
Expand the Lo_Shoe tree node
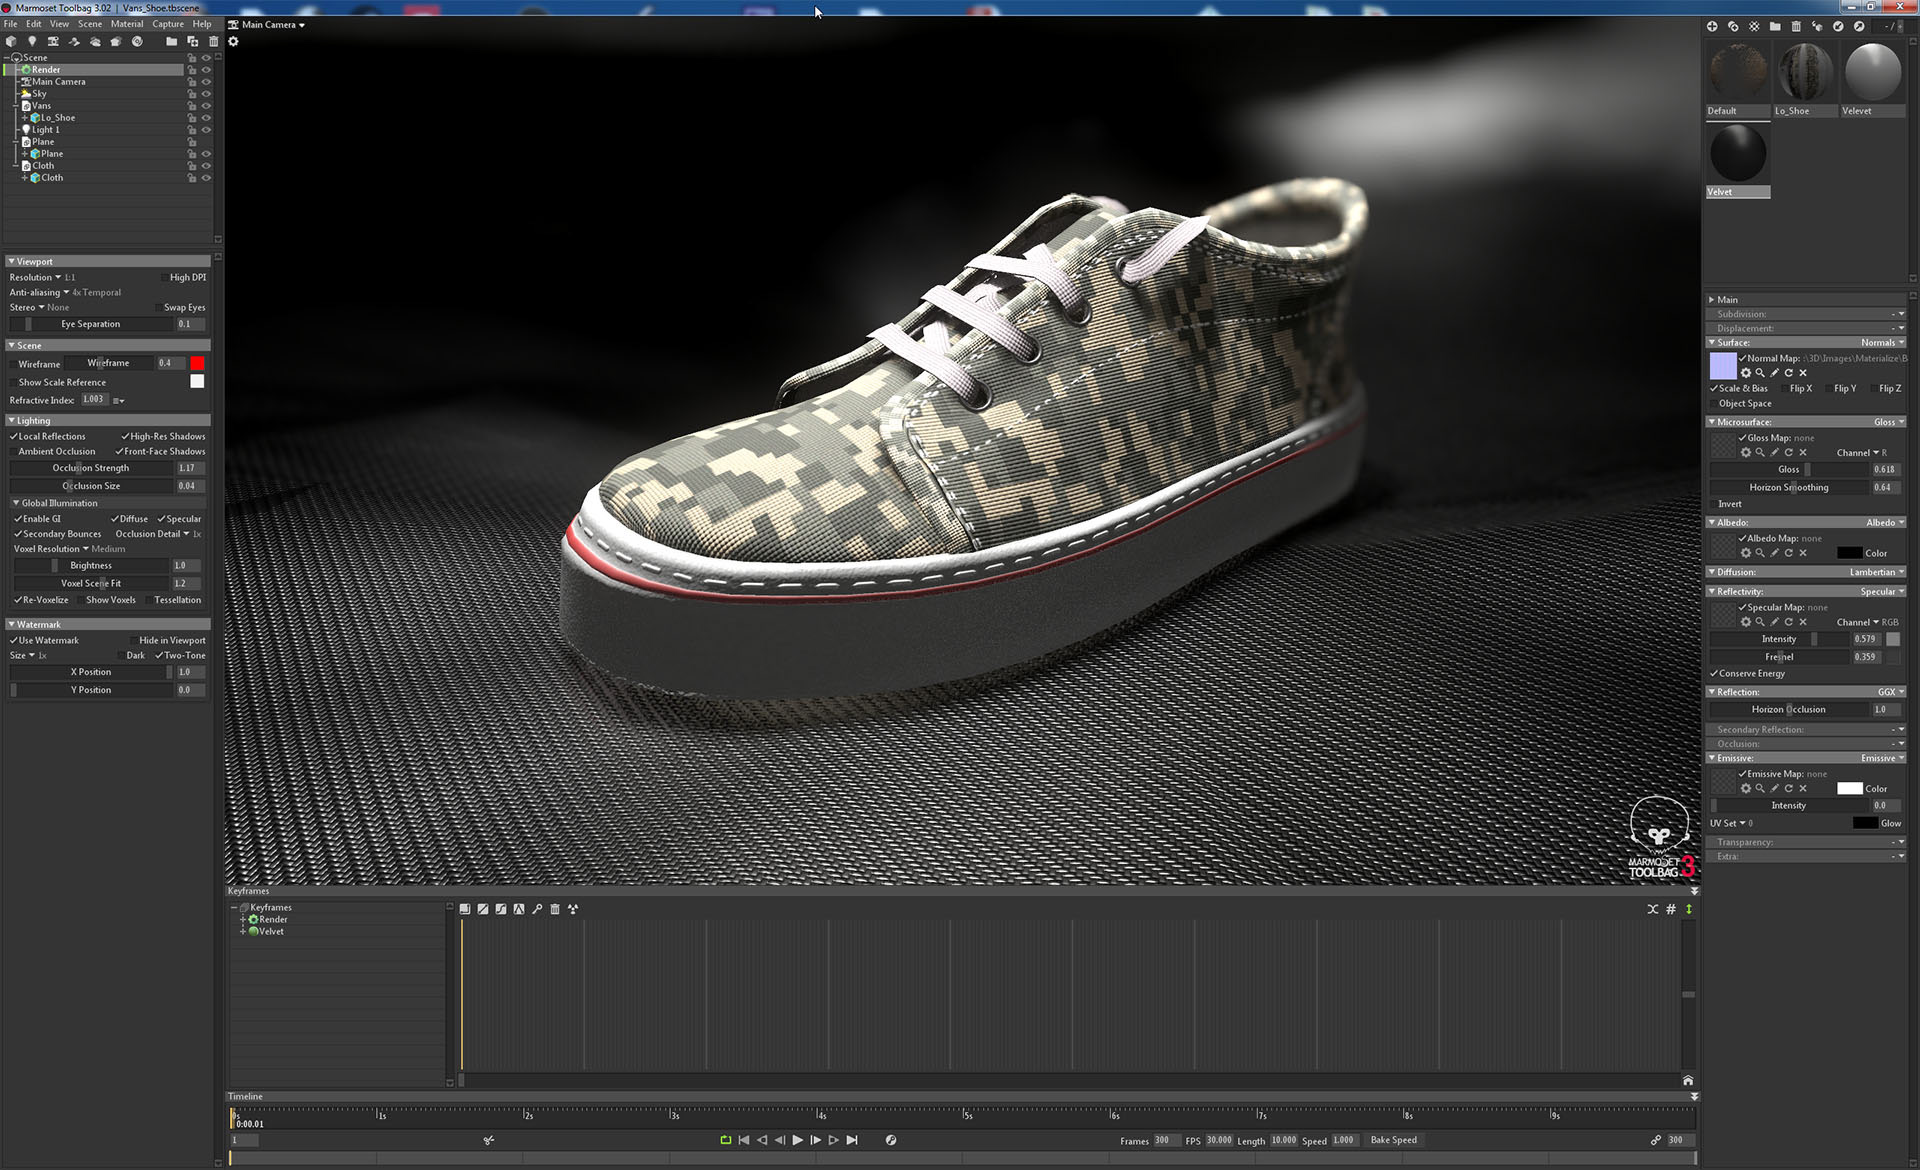tap(25, 118)
